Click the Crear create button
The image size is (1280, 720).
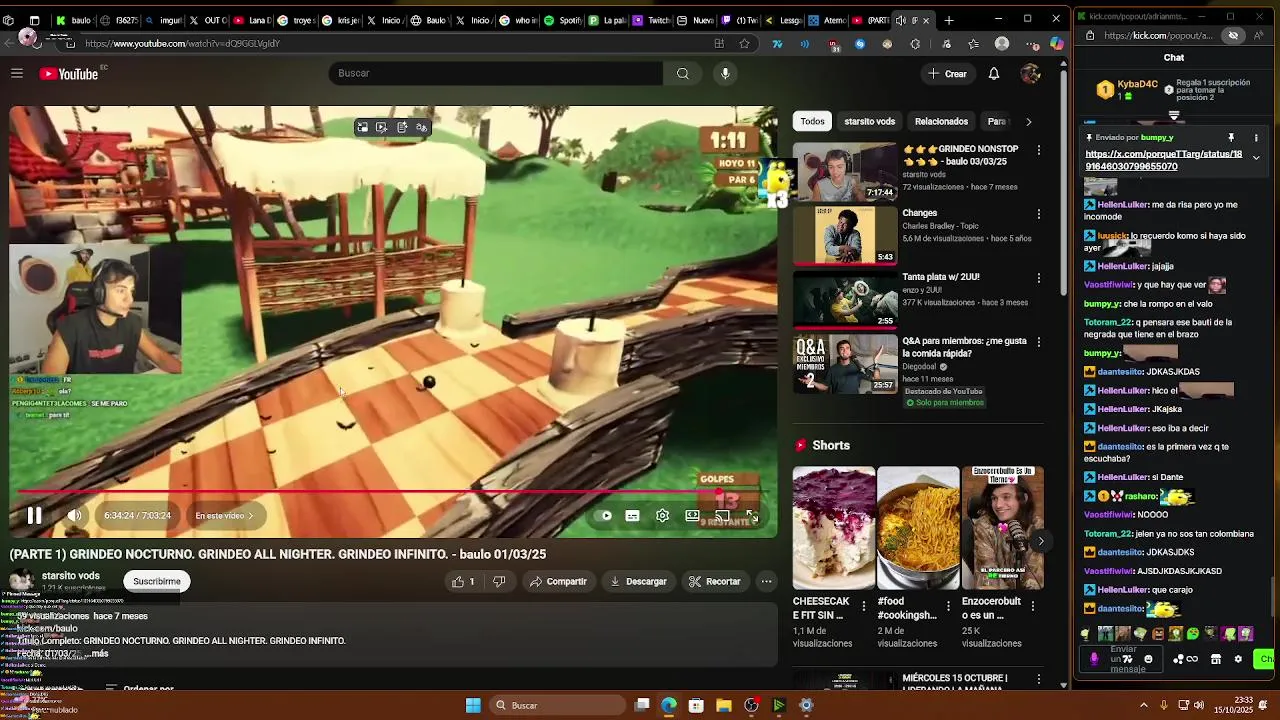point(947,73)
